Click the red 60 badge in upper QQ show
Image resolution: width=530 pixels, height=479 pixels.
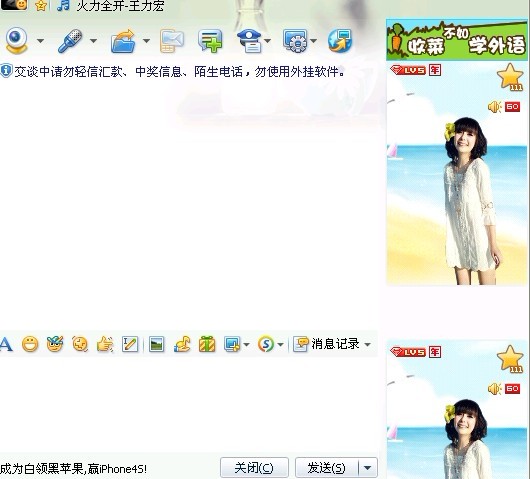512,107
